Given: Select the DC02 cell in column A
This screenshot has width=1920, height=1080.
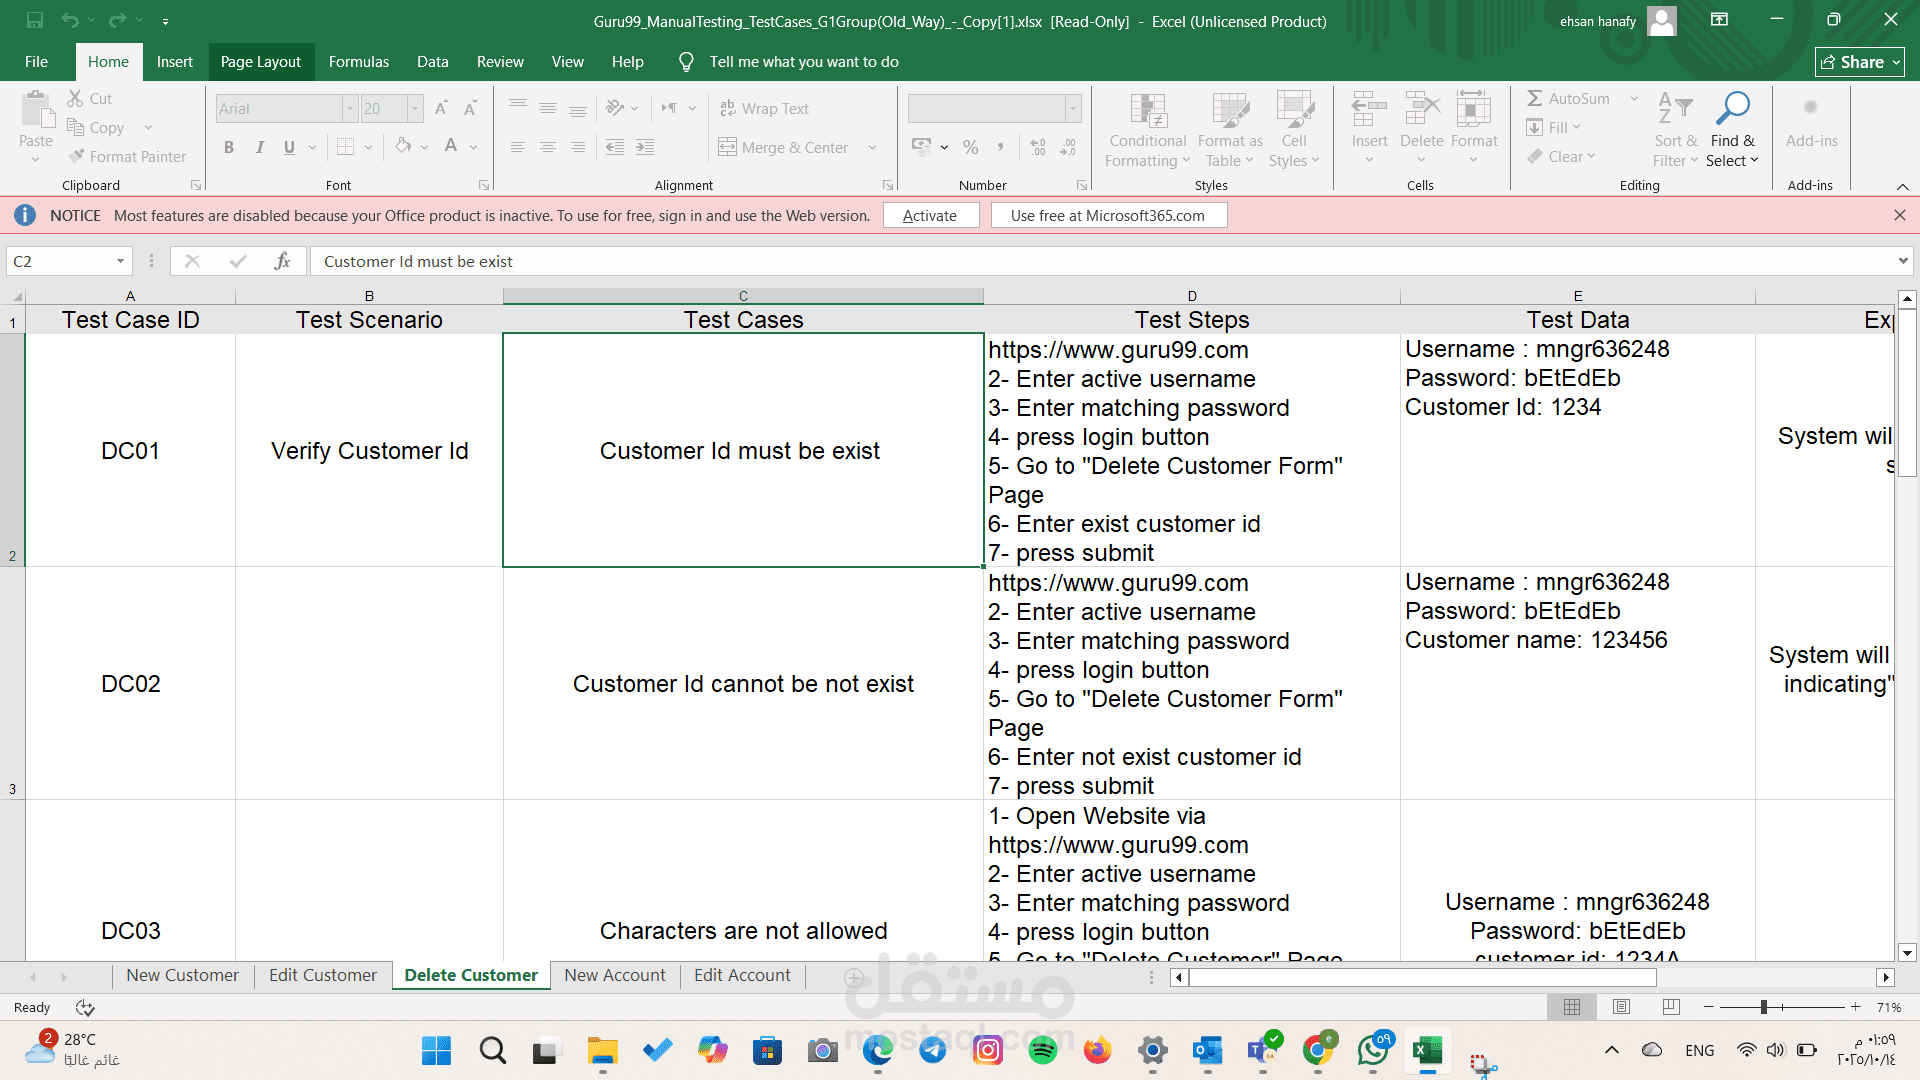Looking at the screenshot, I should [130, 684].
